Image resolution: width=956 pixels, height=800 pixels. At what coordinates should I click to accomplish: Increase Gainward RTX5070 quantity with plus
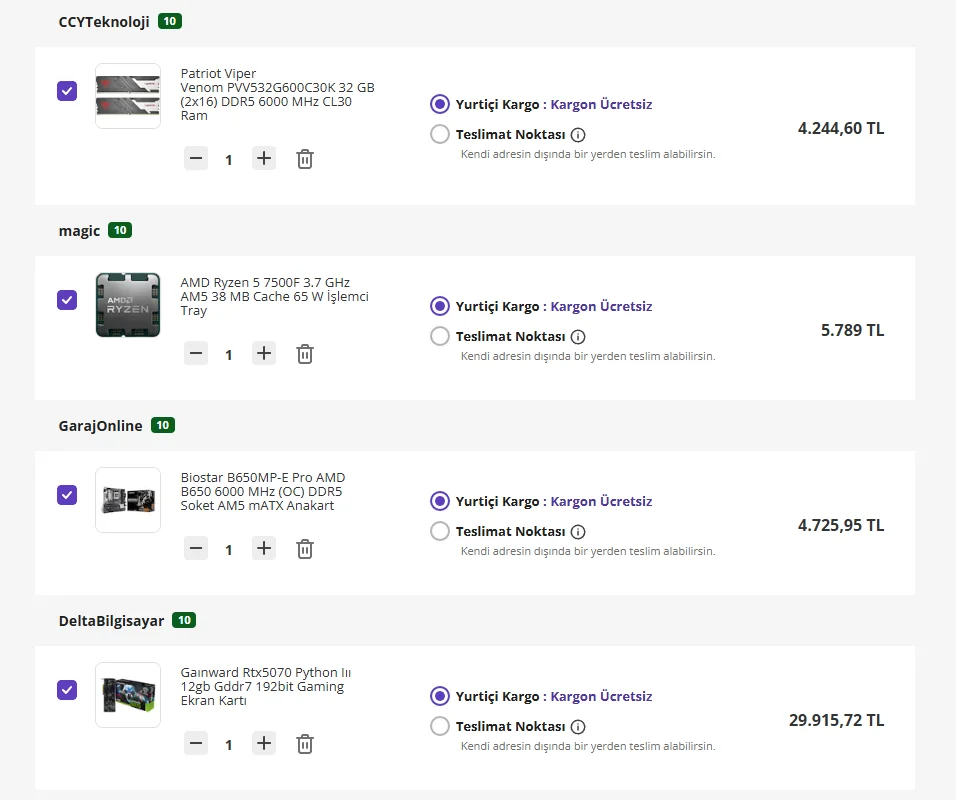264,743
